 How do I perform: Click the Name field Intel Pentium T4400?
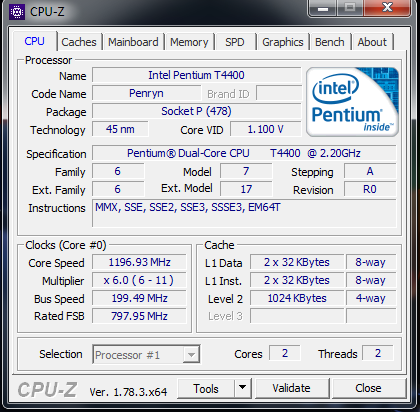pyautogui.click(x=197, y=75)
